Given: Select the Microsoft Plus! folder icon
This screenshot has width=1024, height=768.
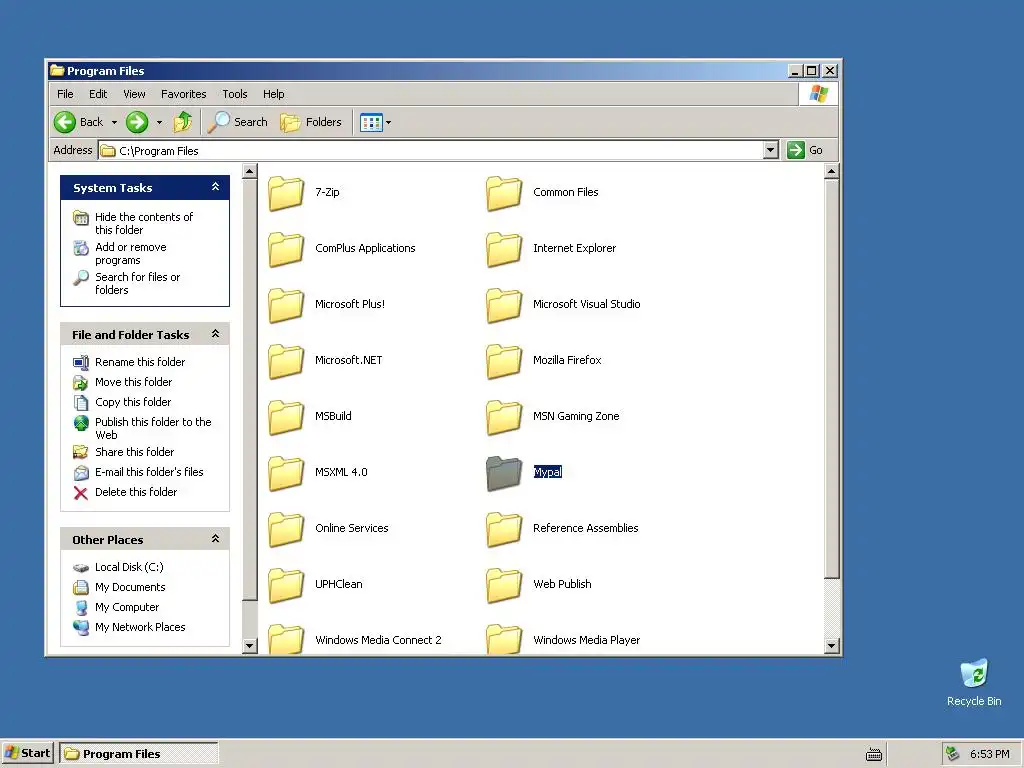Looking at the screenshot, I should [x=286, y=306].
